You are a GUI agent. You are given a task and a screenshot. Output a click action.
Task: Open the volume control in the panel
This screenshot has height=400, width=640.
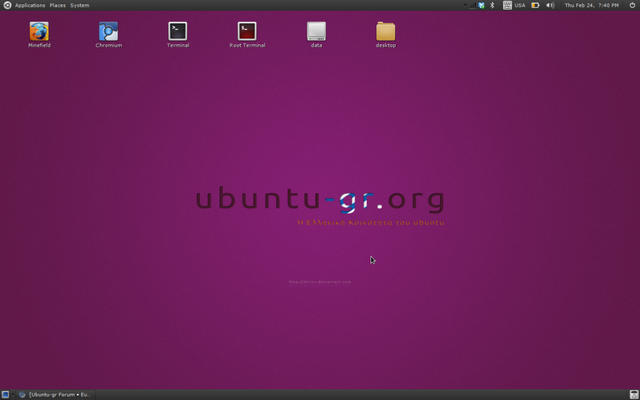tap(550, 5)
